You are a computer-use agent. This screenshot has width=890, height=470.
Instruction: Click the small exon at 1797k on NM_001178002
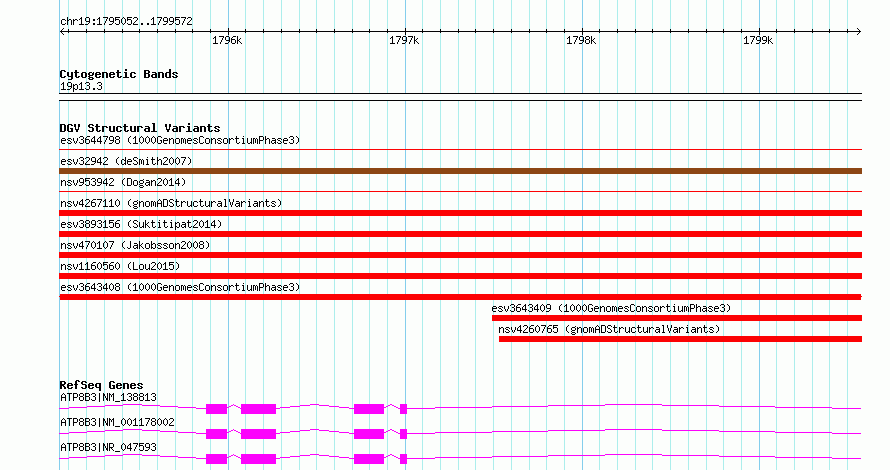pyautogui.click(x=404, y=434)
